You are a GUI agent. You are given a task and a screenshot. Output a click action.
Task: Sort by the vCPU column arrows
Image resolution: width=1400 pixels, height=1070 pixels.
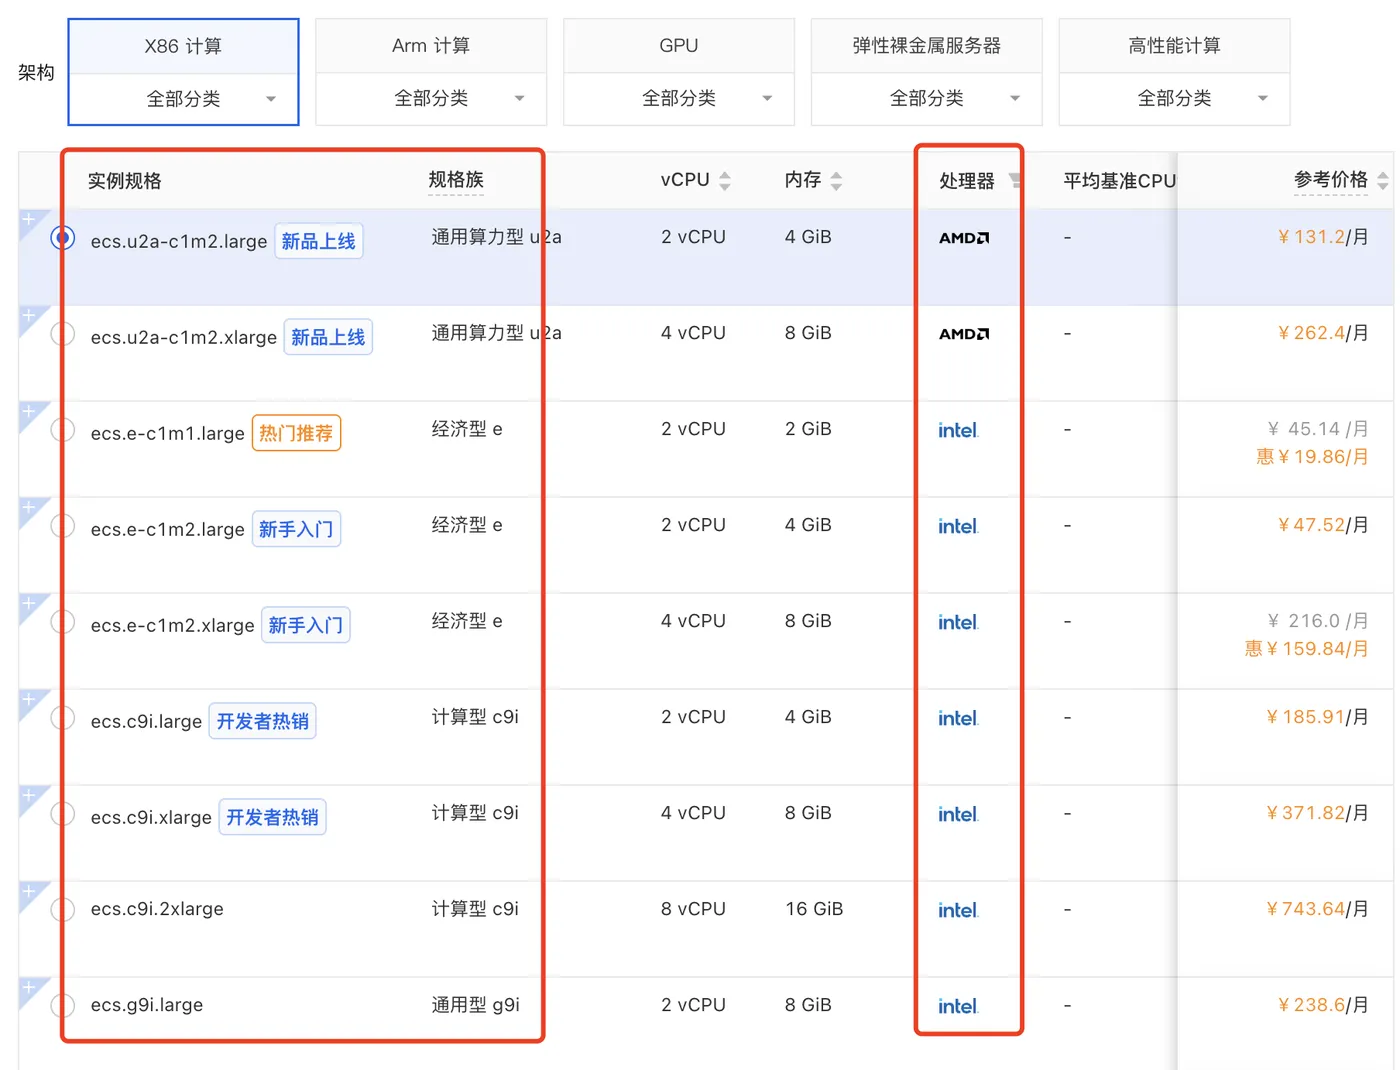click(x=725, y=181)
